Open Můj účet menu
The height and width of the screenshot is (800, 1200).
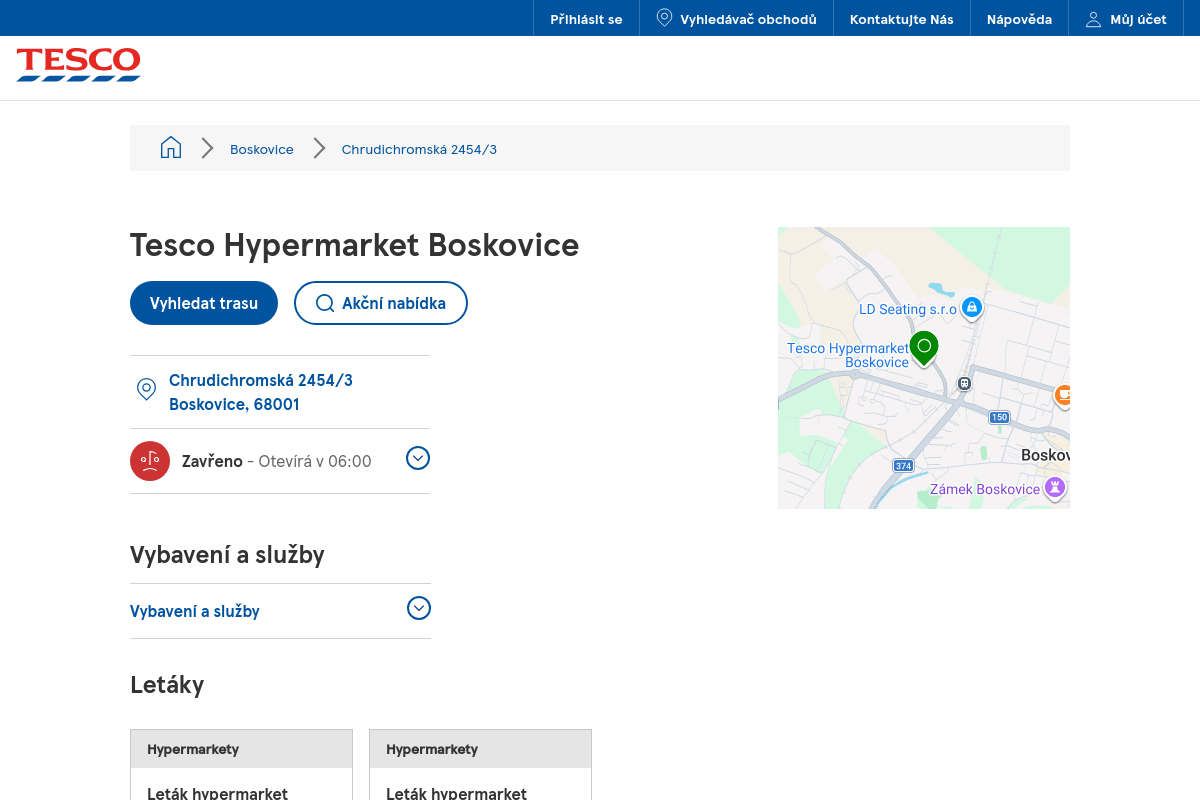1126,19
